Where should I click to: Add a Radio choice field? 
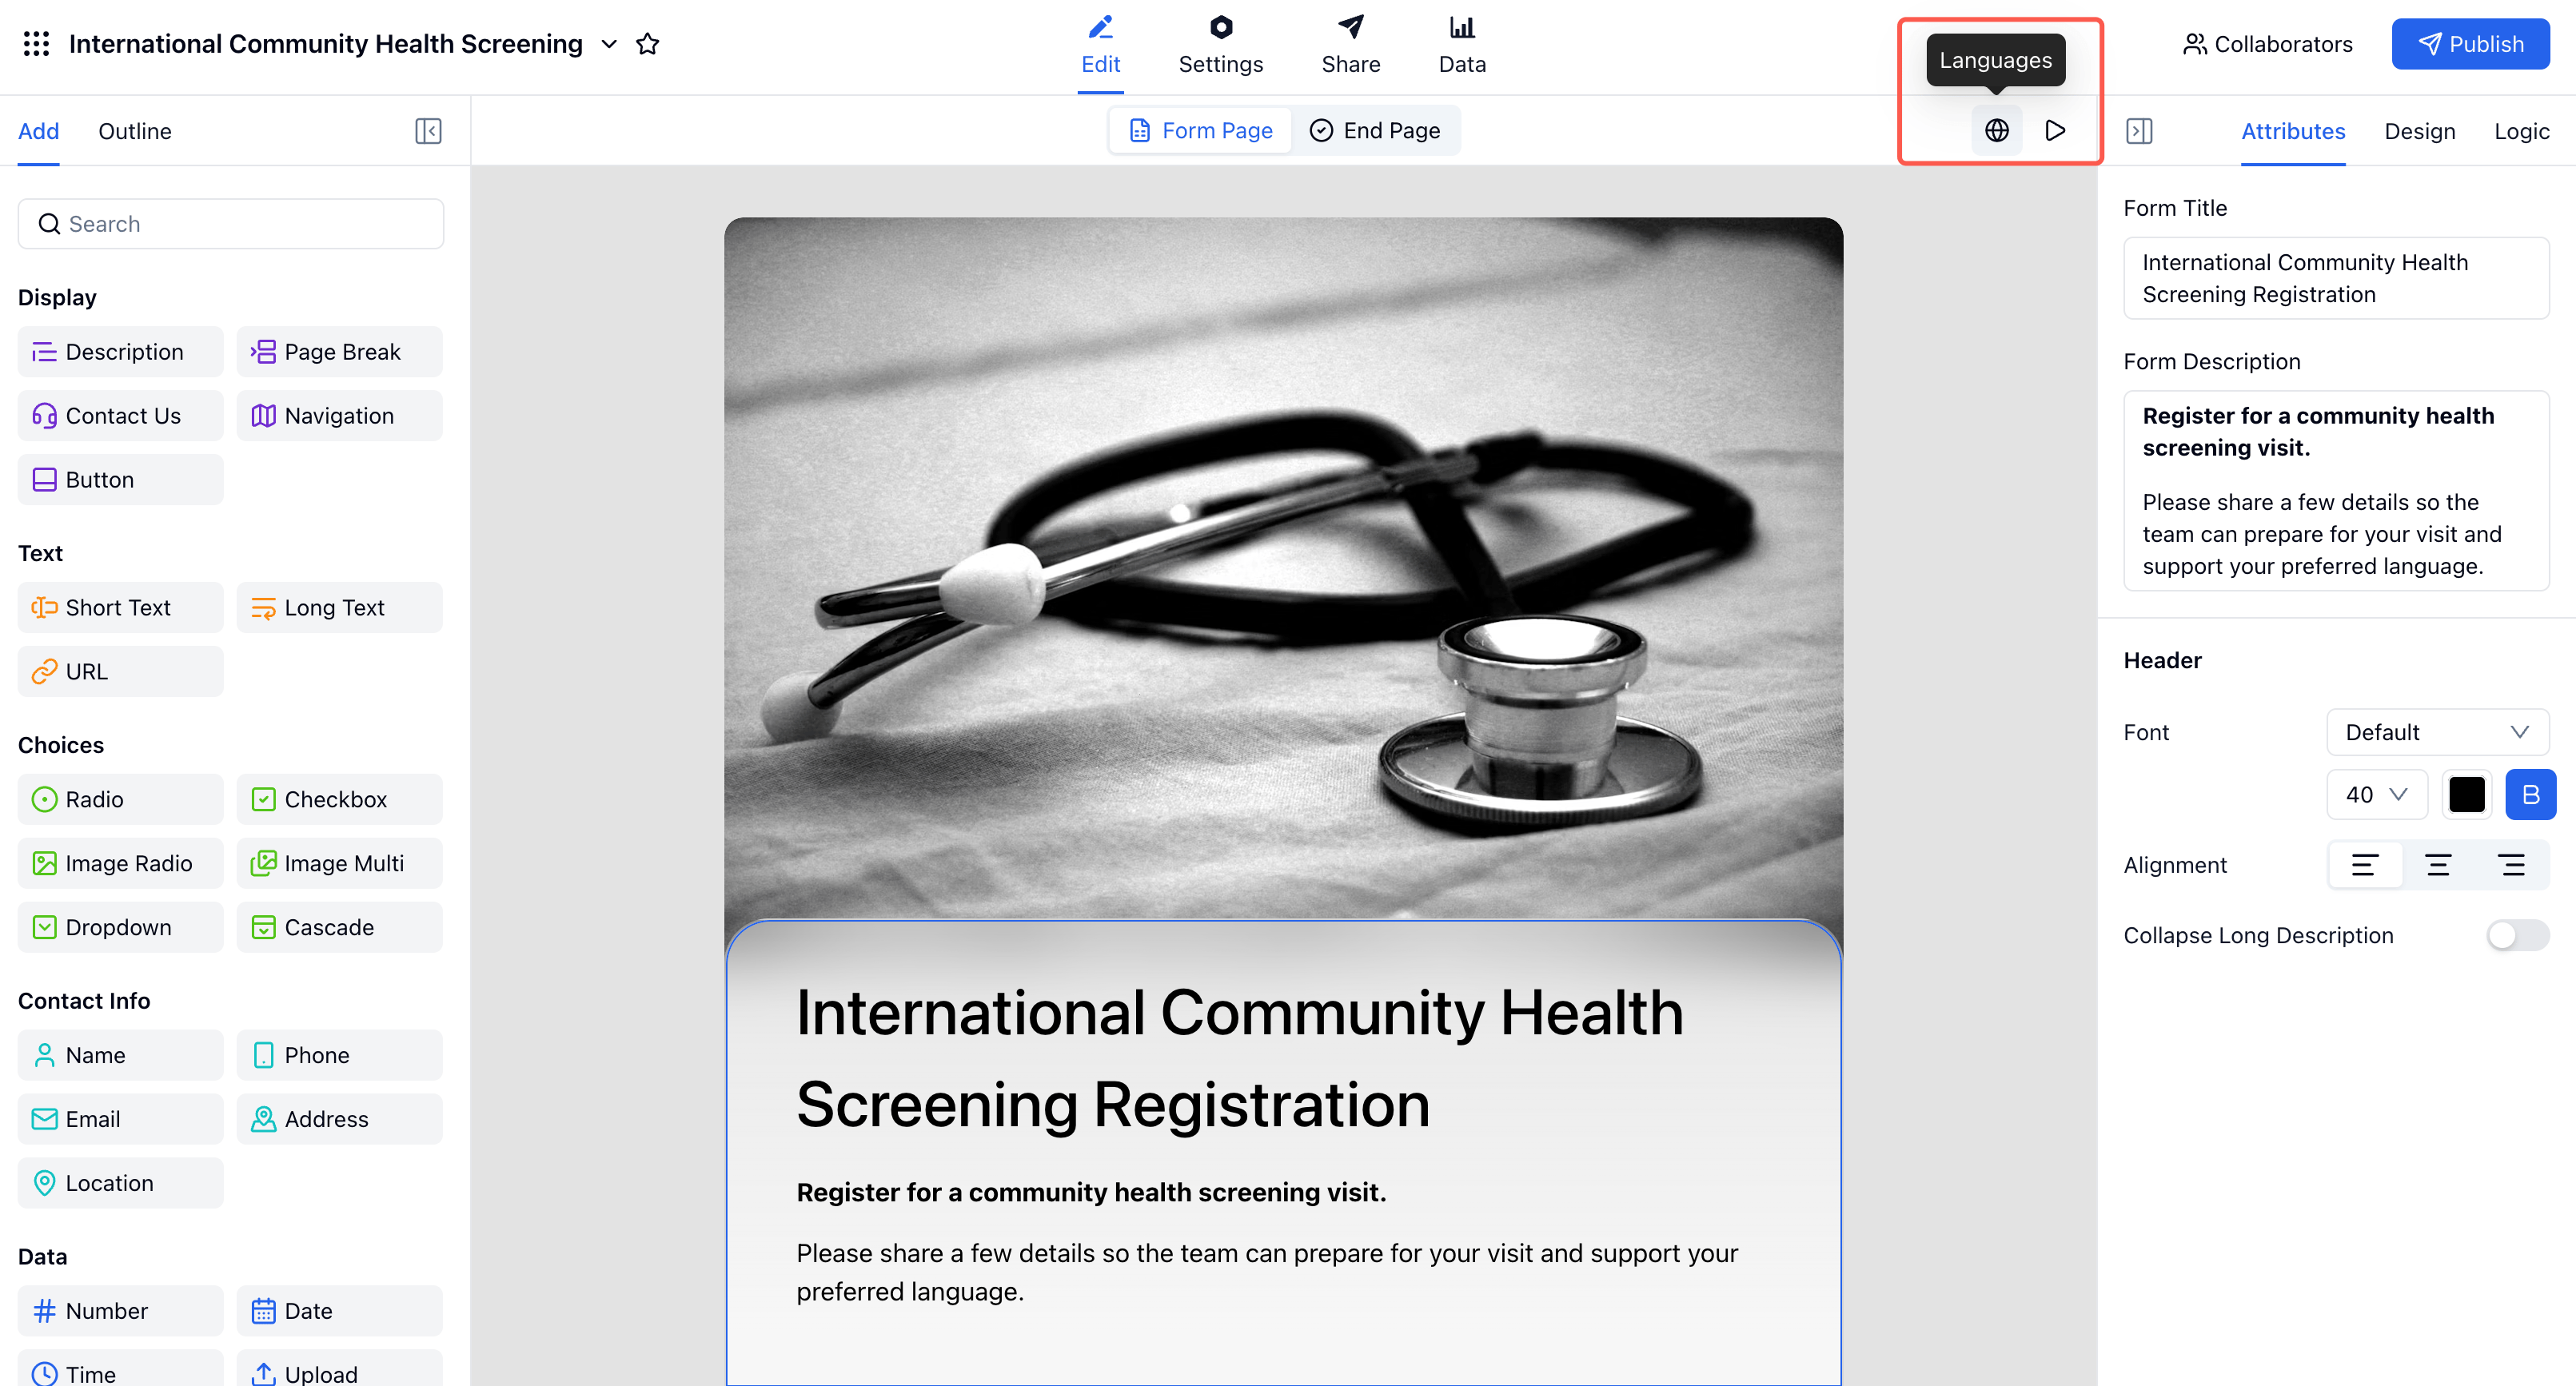click(x=120, y=800)
